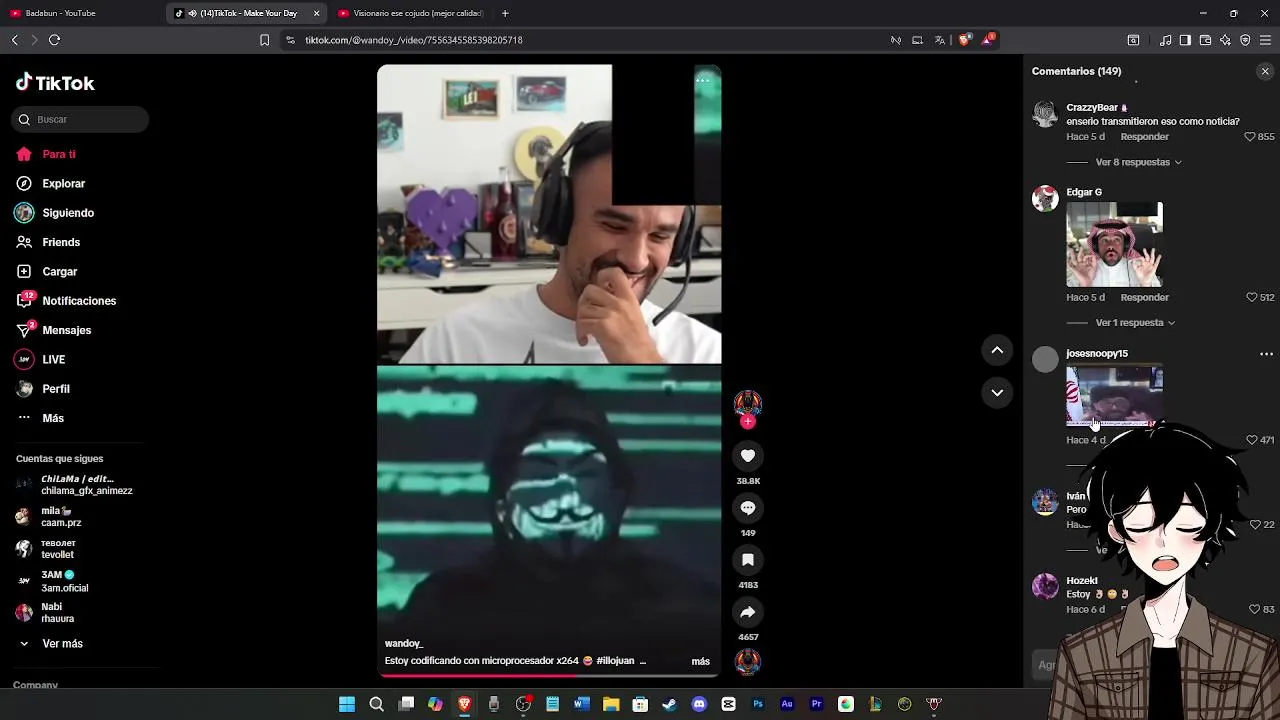Open josesnoopy15's image comment thumbnail
Screen dimensions: 1280x720
[x=1114, y=396]
